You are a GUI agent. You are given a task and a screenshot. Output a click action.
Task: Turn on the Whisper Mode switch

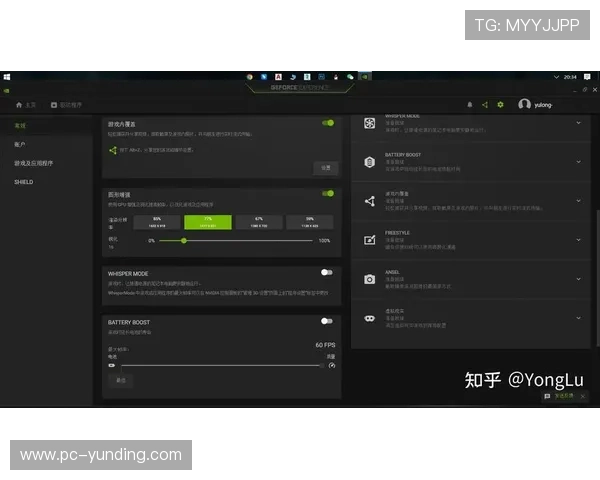pos(326,272)
